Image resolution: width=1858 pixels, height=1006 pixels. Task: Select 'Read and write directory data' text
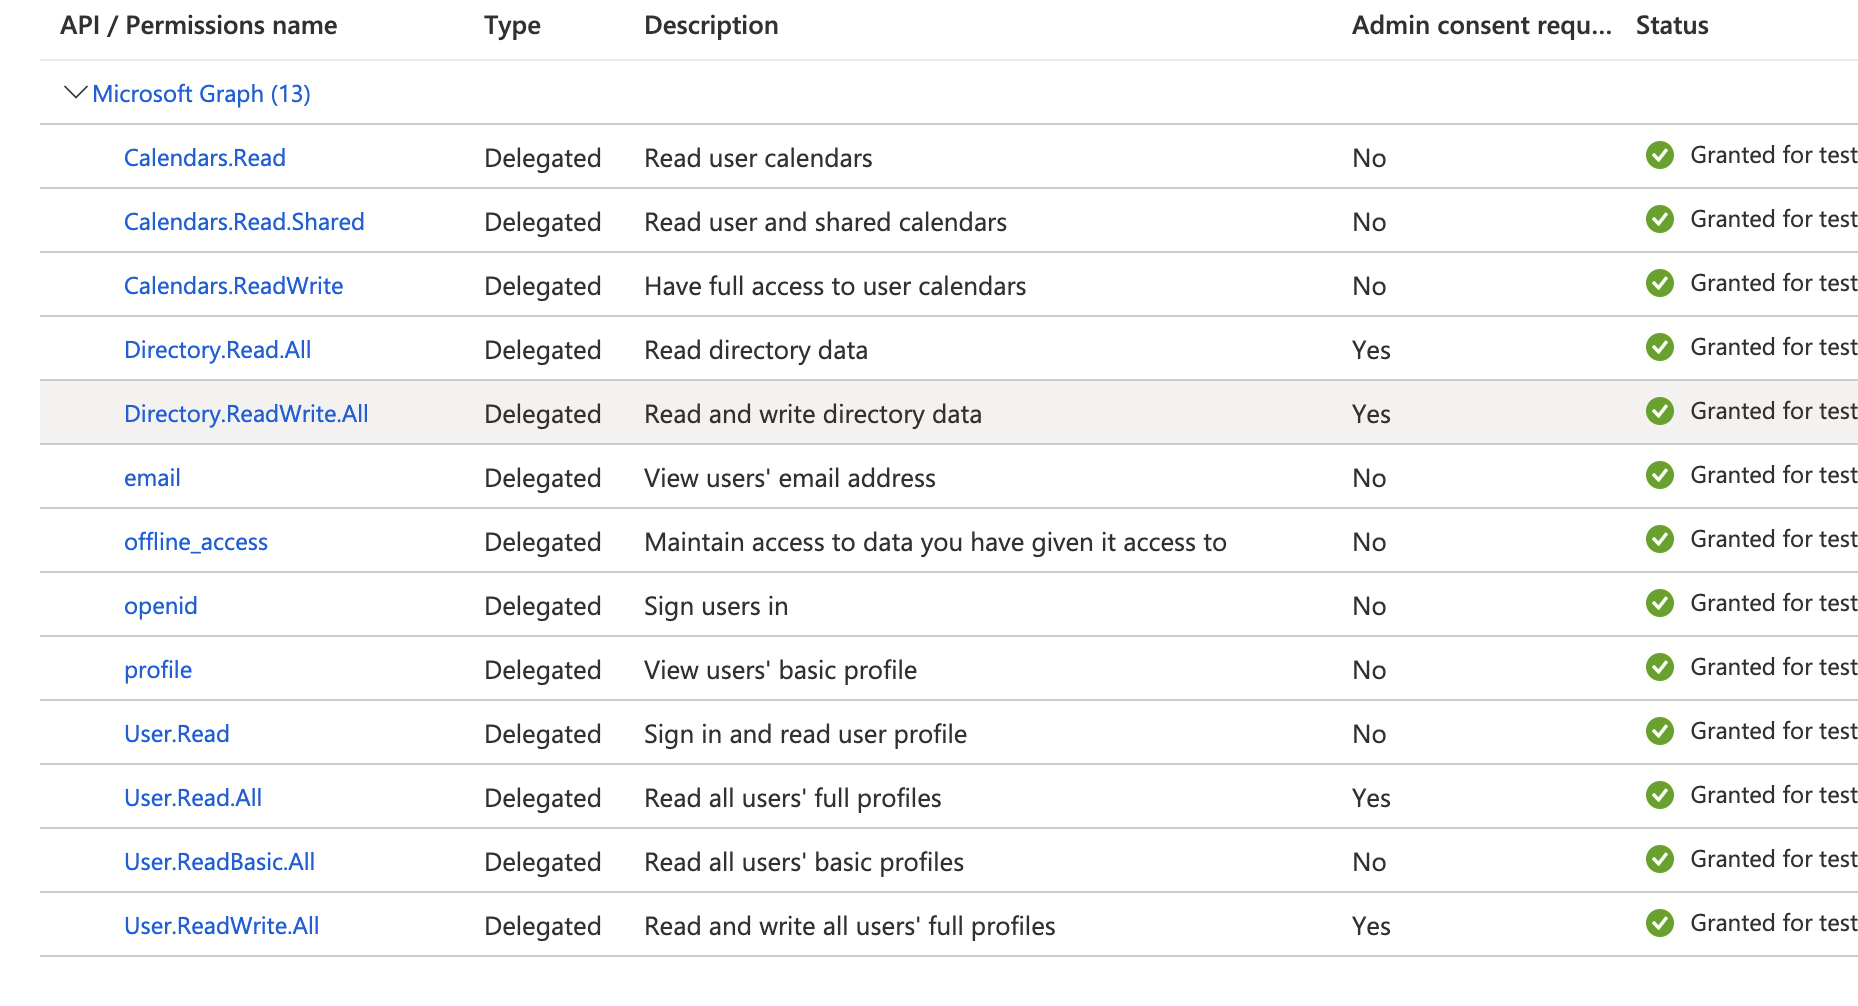(x=813, y=414)
